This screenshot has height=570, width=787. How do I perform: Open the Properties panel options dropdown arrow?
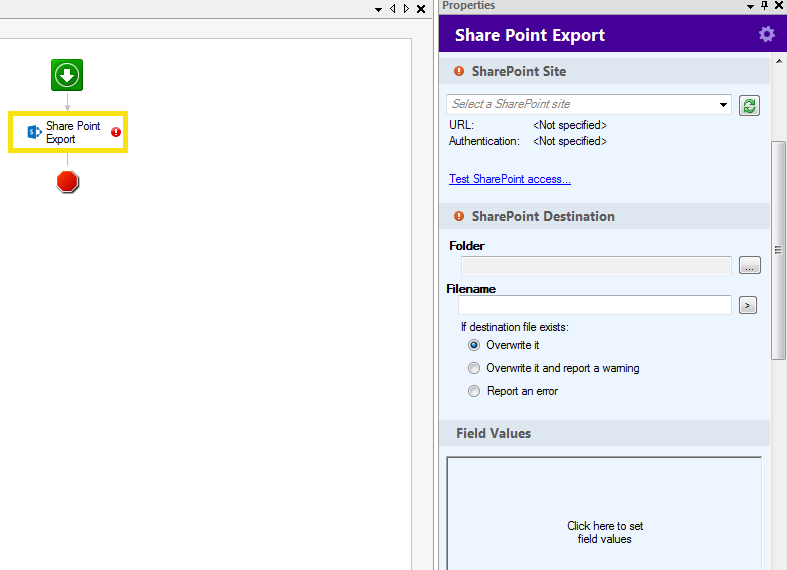pyautogui.click(x=750, y=7)
